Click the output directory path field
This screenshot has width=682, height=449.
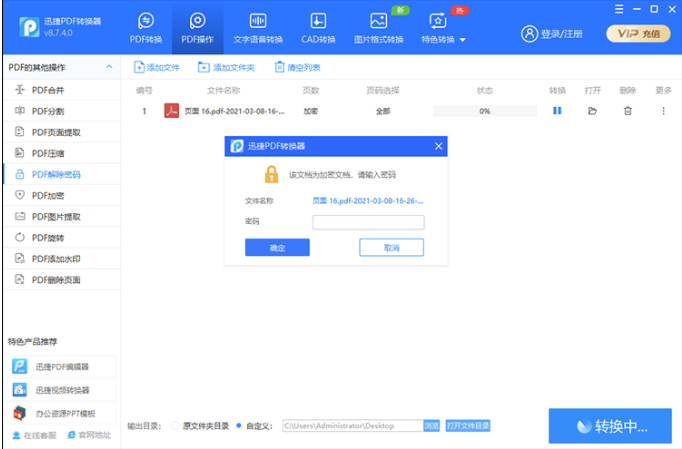pos(353,426)
